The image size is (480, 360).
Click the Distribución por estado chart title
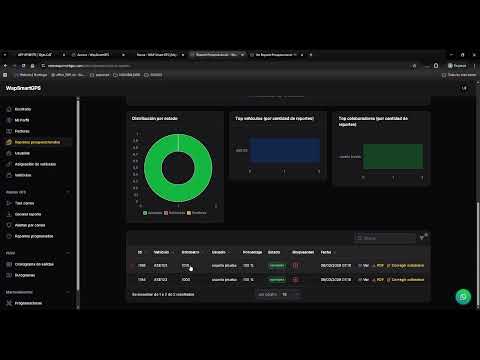pos(155,118)
